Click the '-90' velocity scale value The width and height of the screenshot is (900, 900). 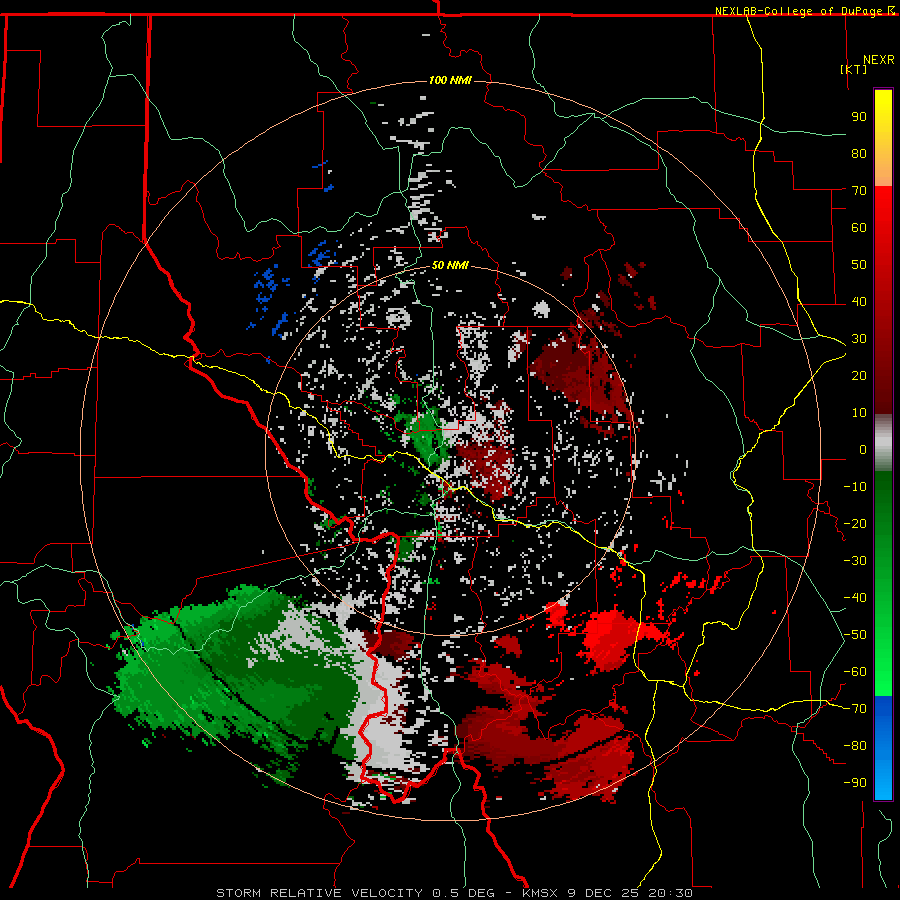(x=855, y=783)
